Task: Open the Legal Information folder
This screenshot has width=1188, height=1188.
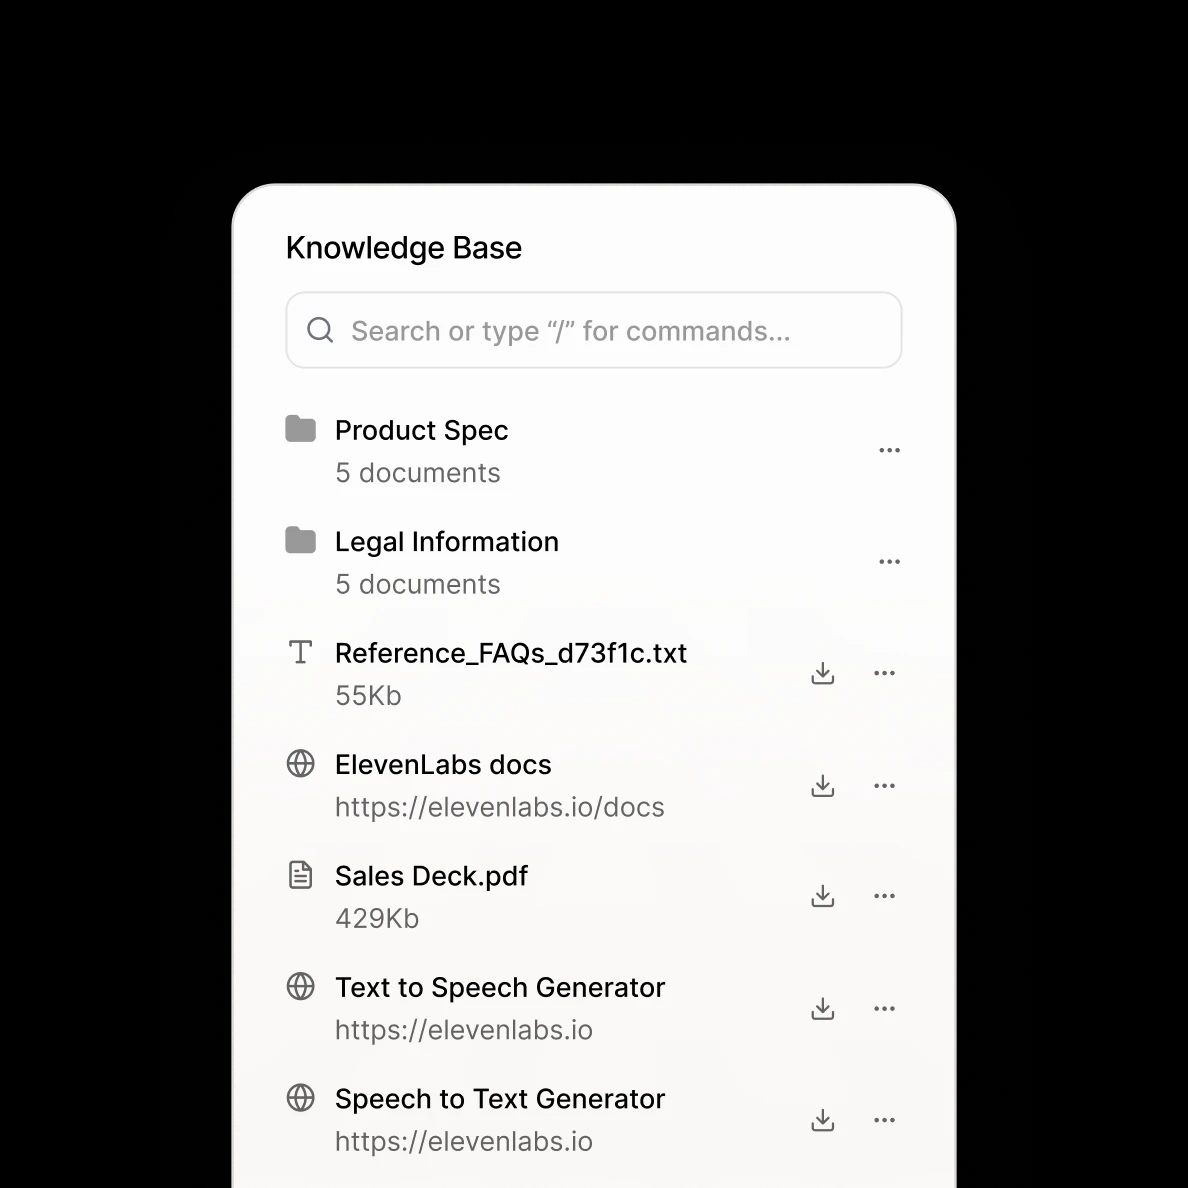Action: (446, 542)
